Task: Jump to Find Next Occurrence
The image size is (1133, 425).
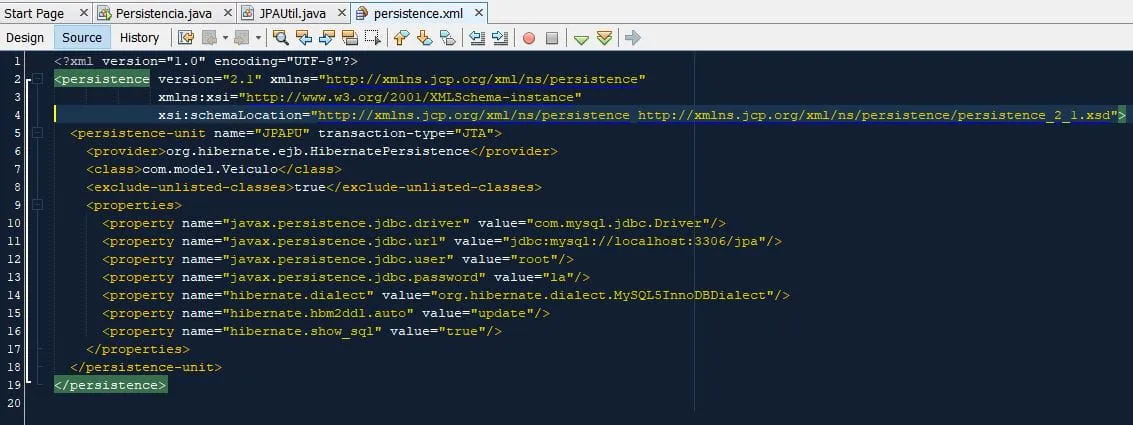Action: 327,38
